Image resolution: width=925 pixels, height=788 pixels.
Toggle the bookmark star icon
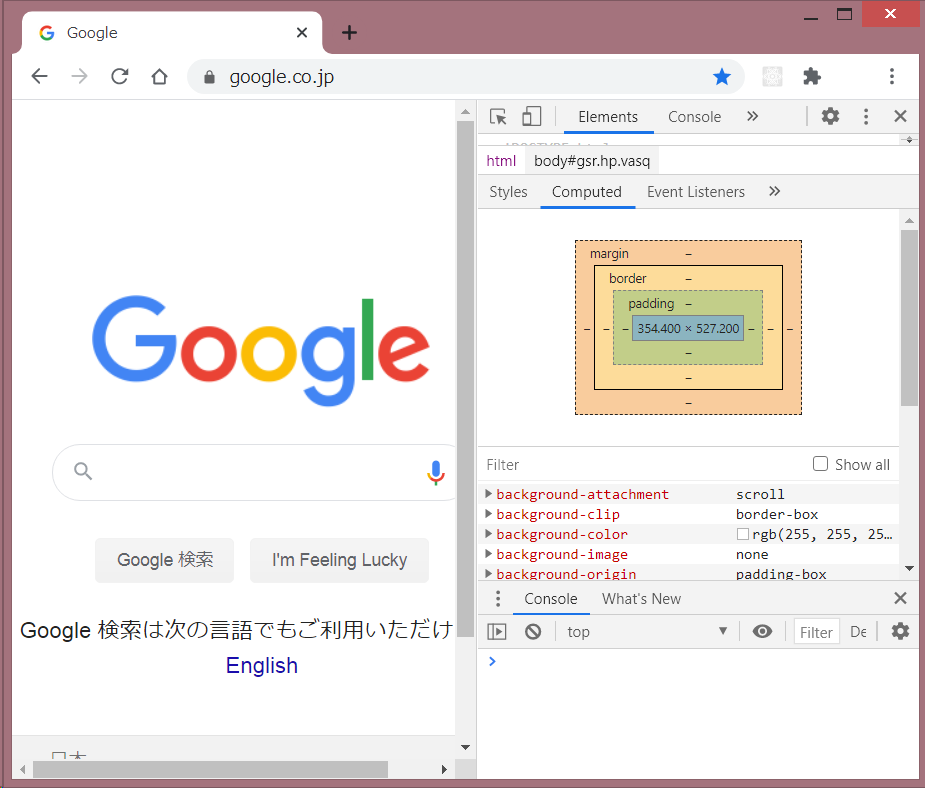(x=721, y=77)
